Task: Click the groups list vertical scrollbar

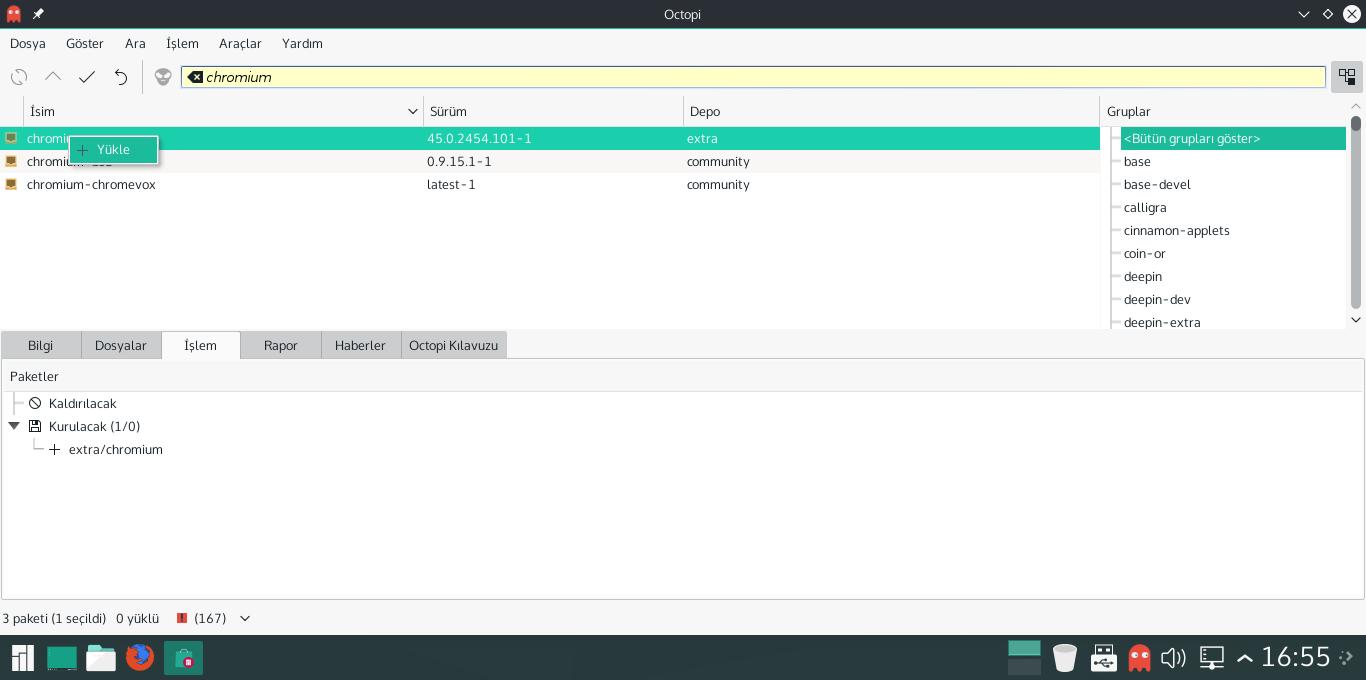Action: click(x=1356, y=212)
